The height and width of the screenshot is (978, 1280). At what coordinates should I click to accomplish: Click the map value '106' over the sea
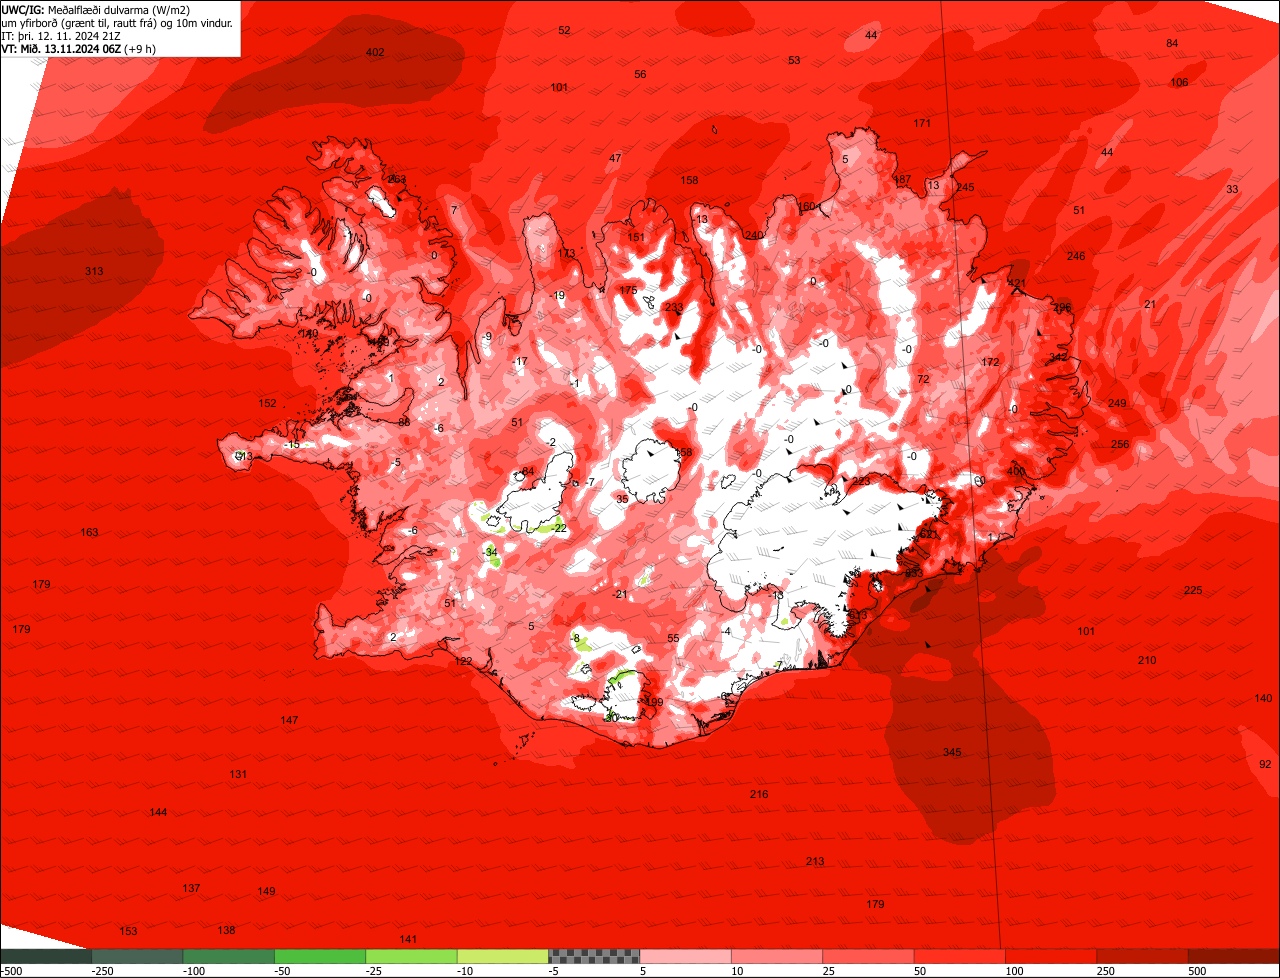tap(1179, 82)
